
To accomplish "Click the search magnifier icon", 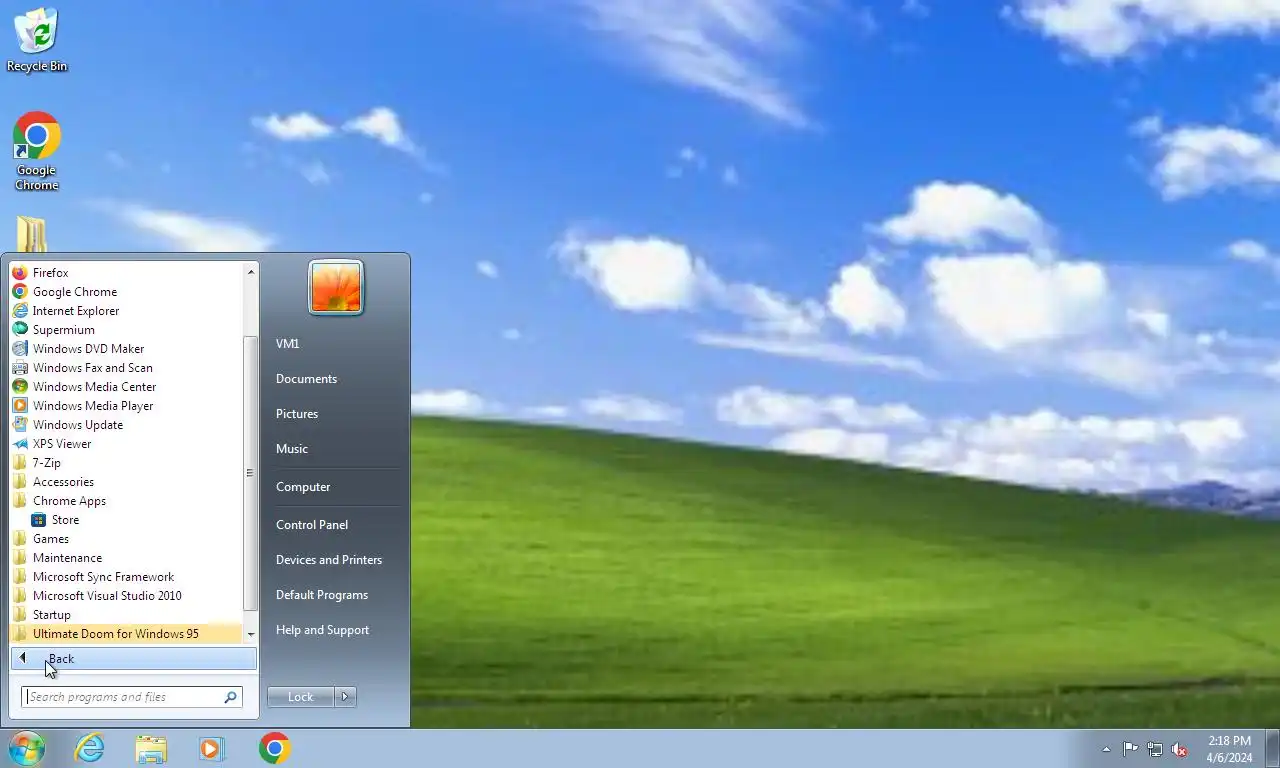I will [231, 697].
